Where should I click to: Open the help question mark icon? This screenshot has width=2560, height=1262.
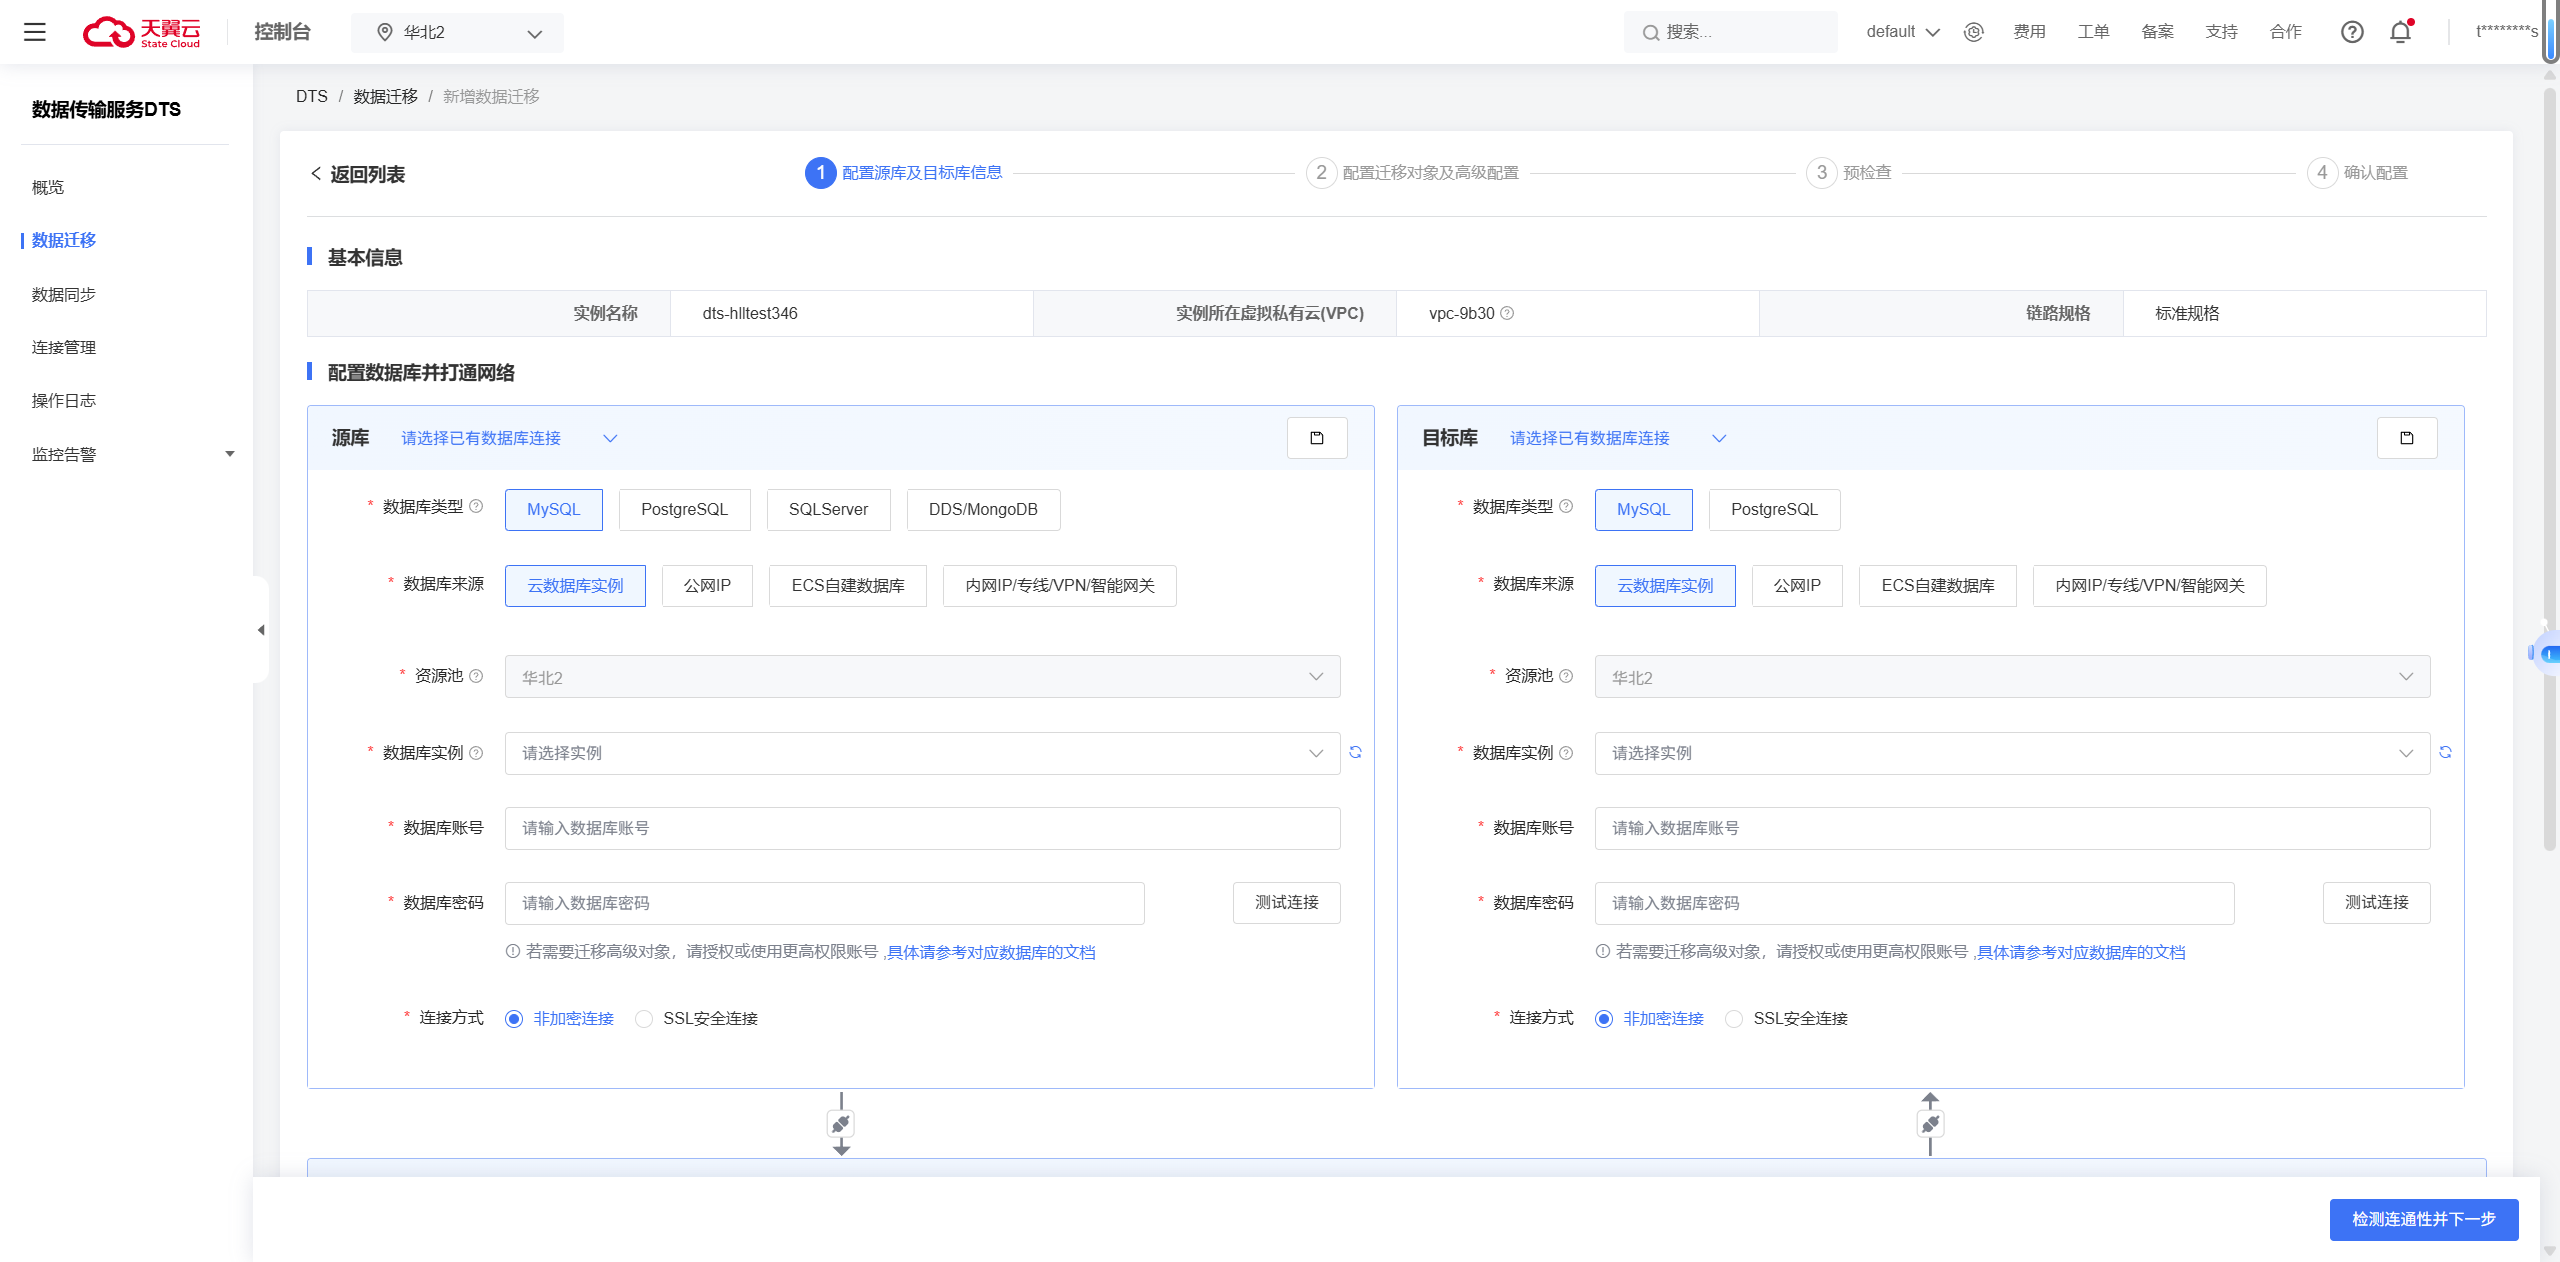2352,32
